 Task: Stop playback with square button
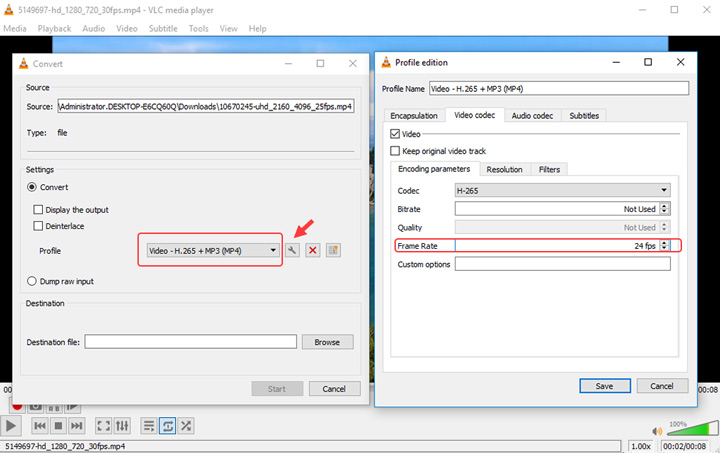pos(58,426)
